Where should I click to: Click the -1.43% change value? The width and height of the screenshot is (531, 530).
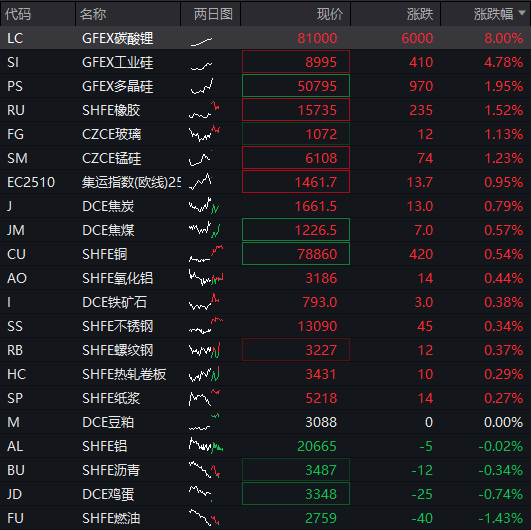[x=501, y=518]
